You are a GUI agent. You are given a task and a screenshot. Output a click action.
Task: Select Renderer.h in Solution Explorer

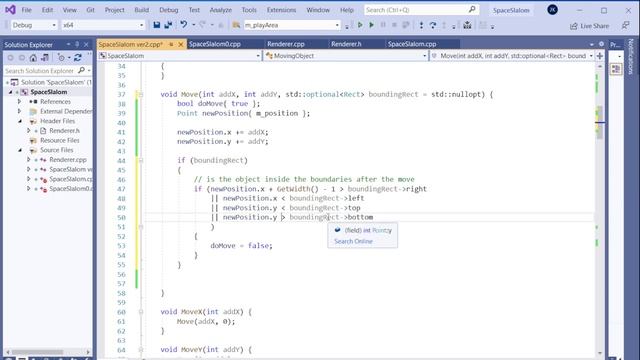coord(64,131)
